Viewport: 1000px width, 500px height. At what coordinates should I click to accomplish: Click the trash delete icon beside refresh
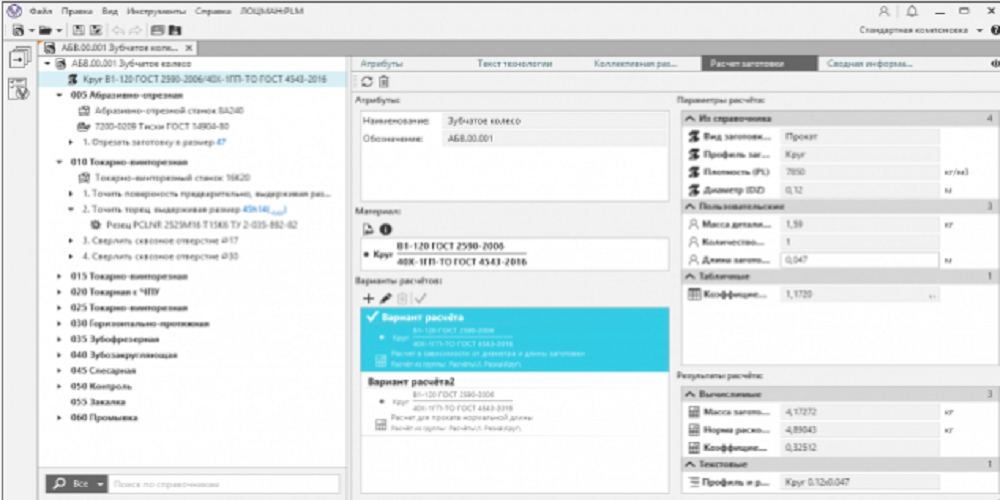383,81
